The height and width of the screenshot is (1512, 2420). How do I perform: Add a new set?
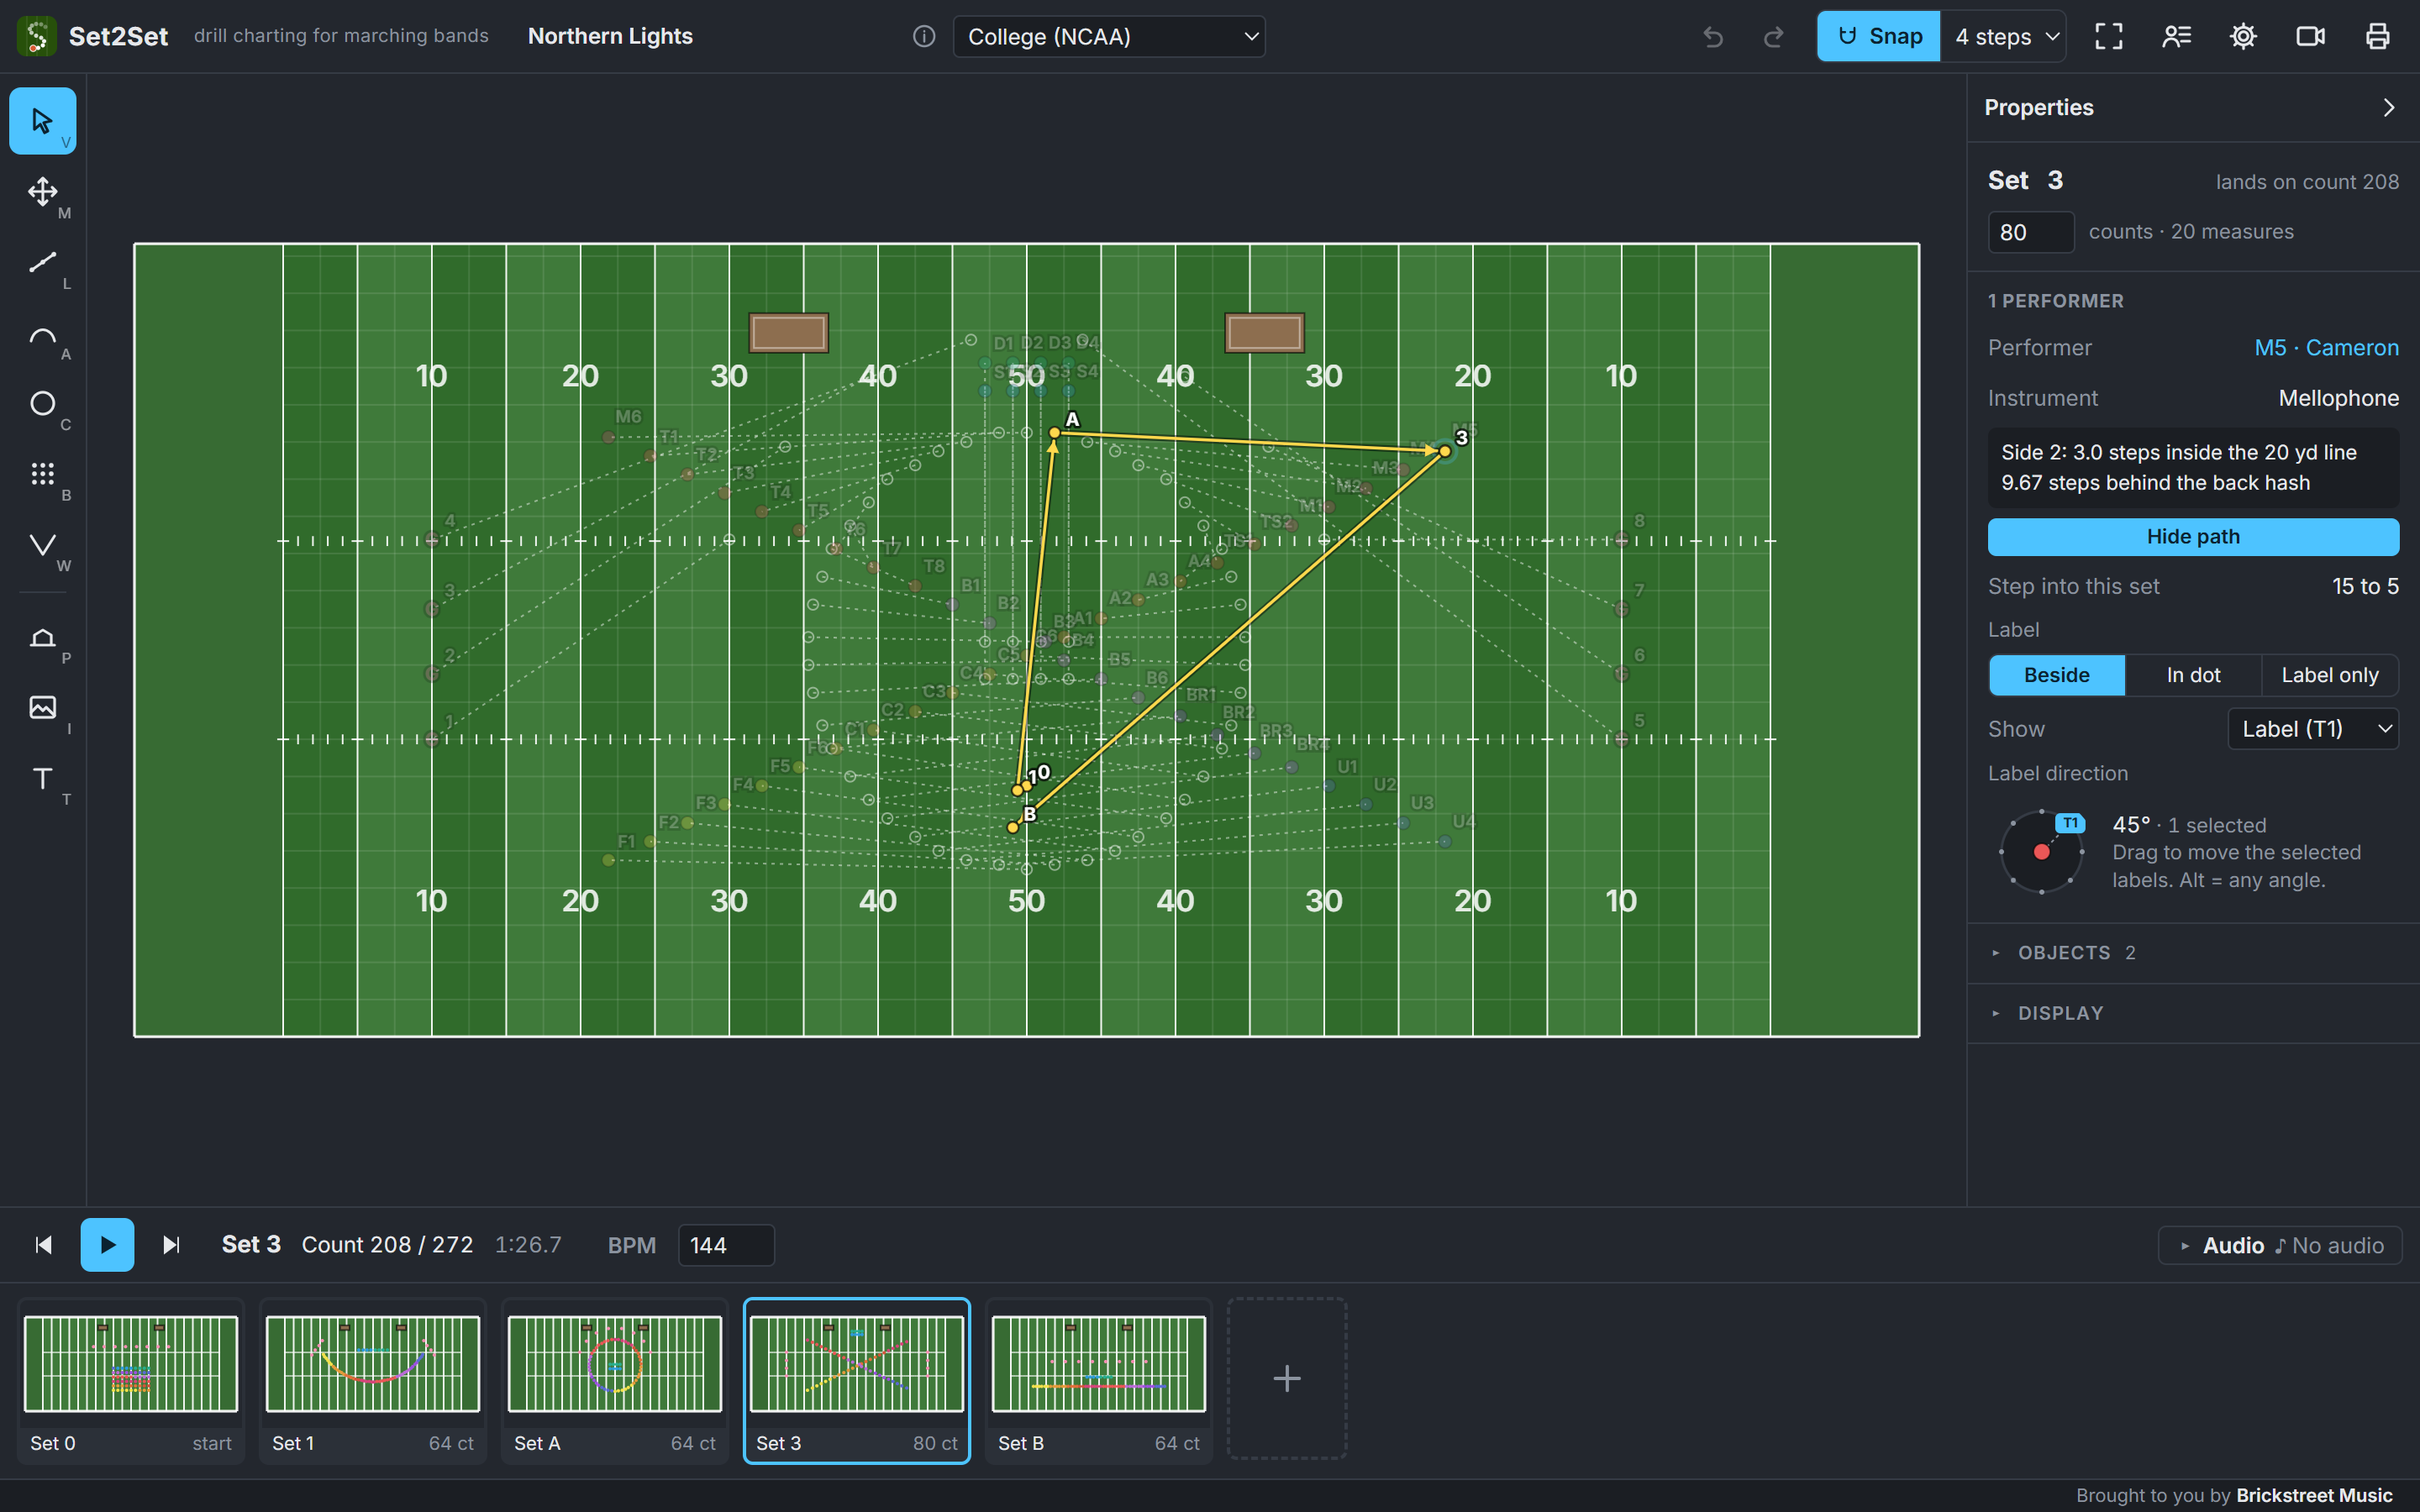point(1287,1379)
